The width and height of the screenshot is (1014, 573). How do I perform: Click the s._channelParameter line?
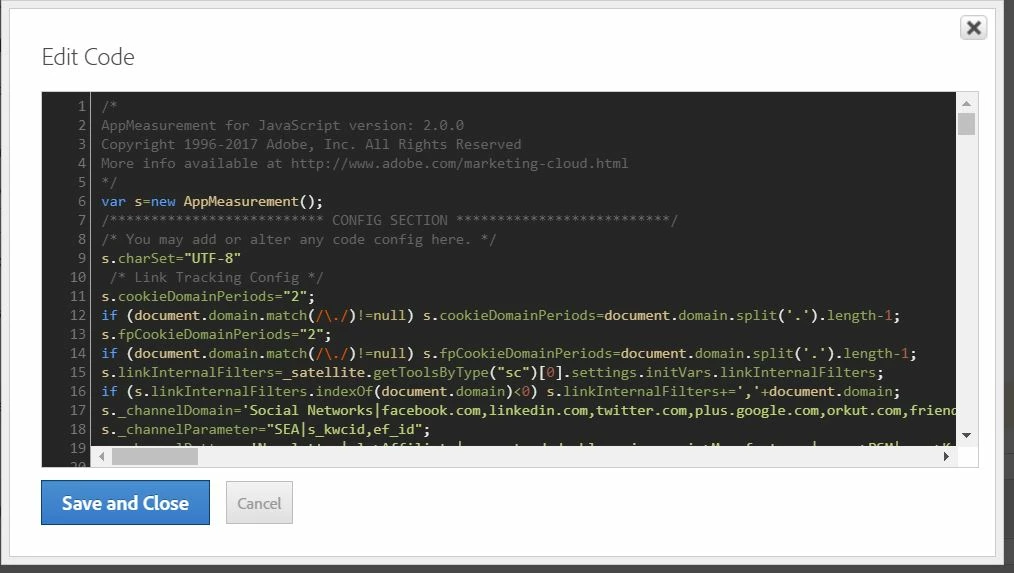(x=265, y=429)
